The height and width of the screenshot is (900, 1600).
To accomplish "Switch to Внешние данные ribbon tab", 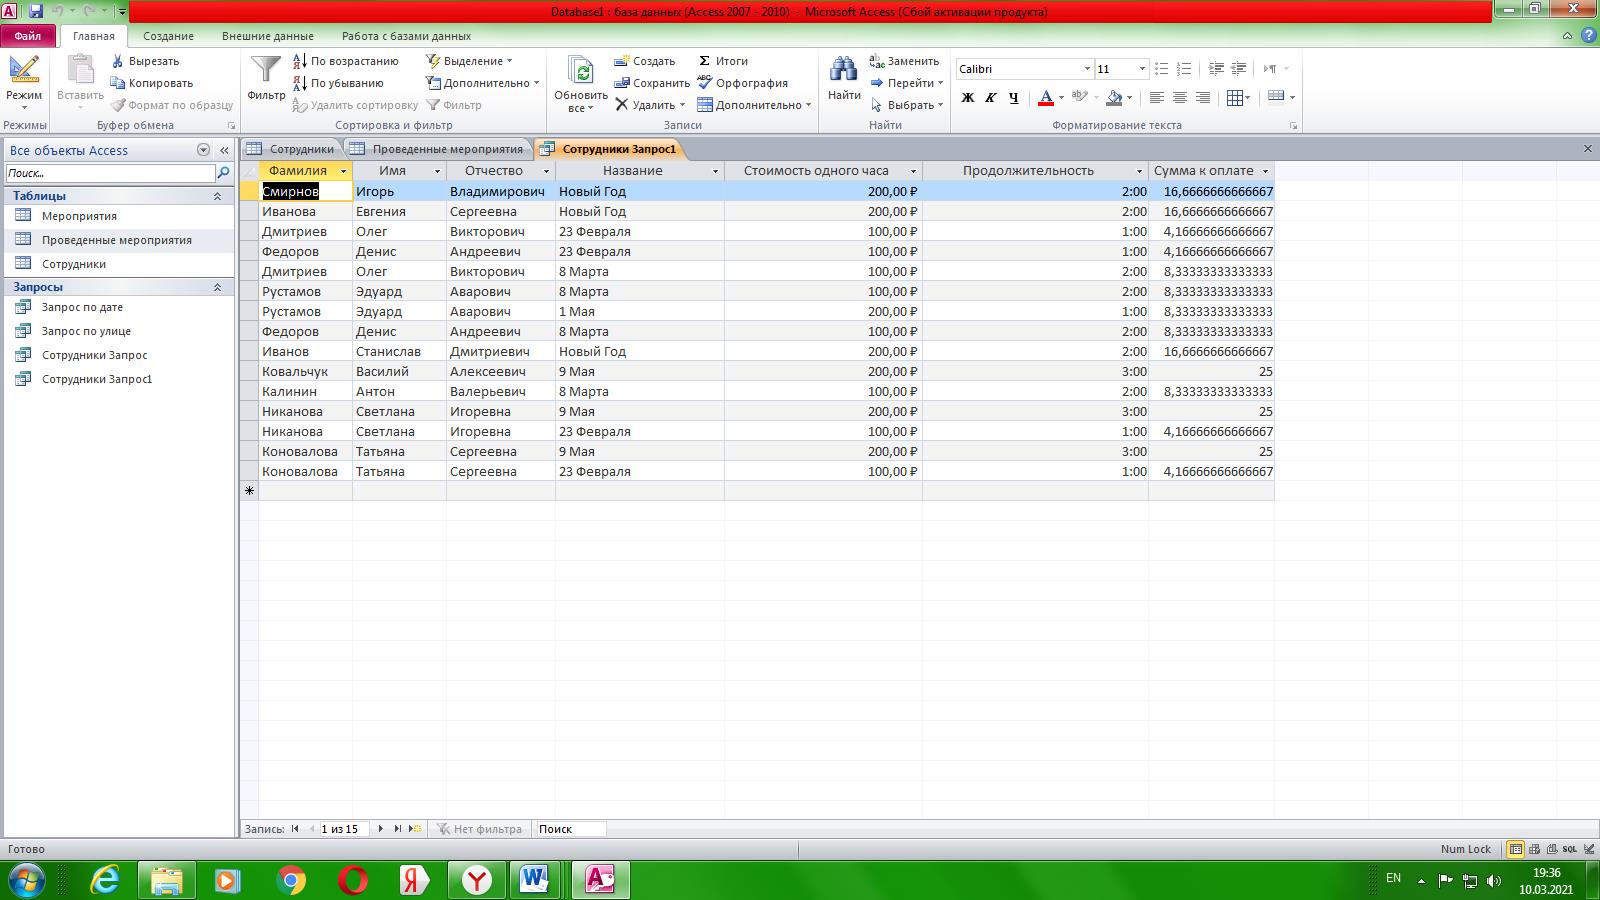I will tap(267, 36).
